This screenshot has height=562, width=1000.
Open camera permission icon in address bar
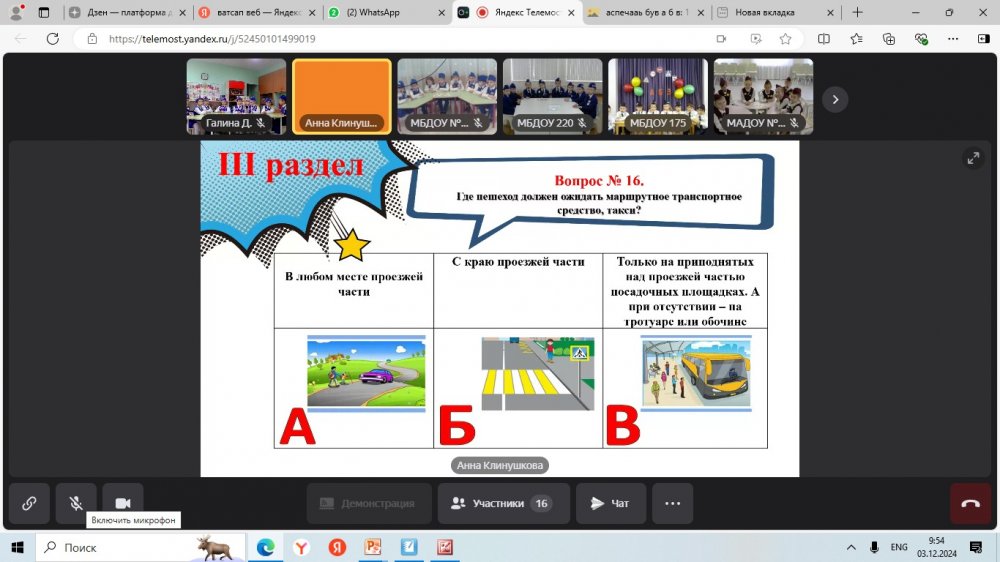tap(721, 39)
